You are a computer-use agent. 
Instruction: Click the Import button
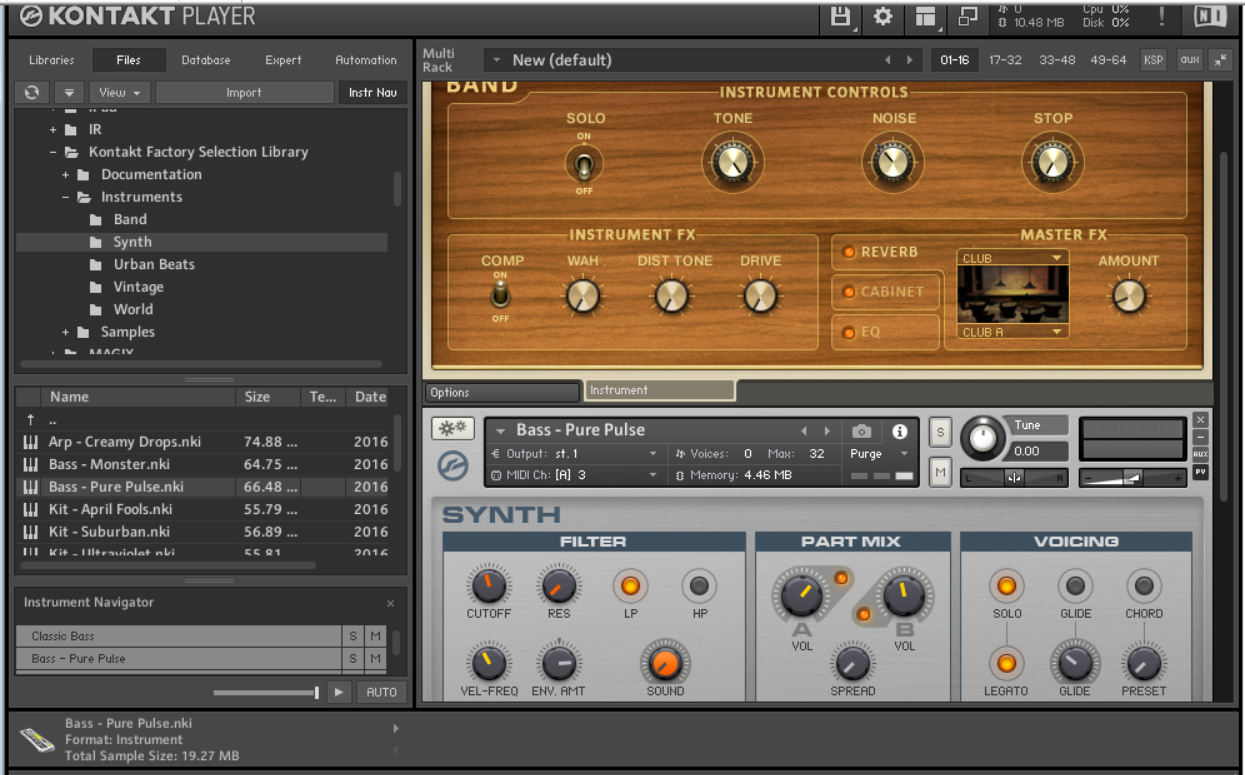(x=244, y=92)
